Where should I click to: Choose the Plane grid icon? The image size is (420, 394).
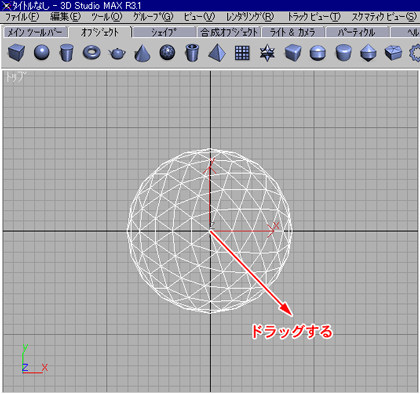[242, 53]
